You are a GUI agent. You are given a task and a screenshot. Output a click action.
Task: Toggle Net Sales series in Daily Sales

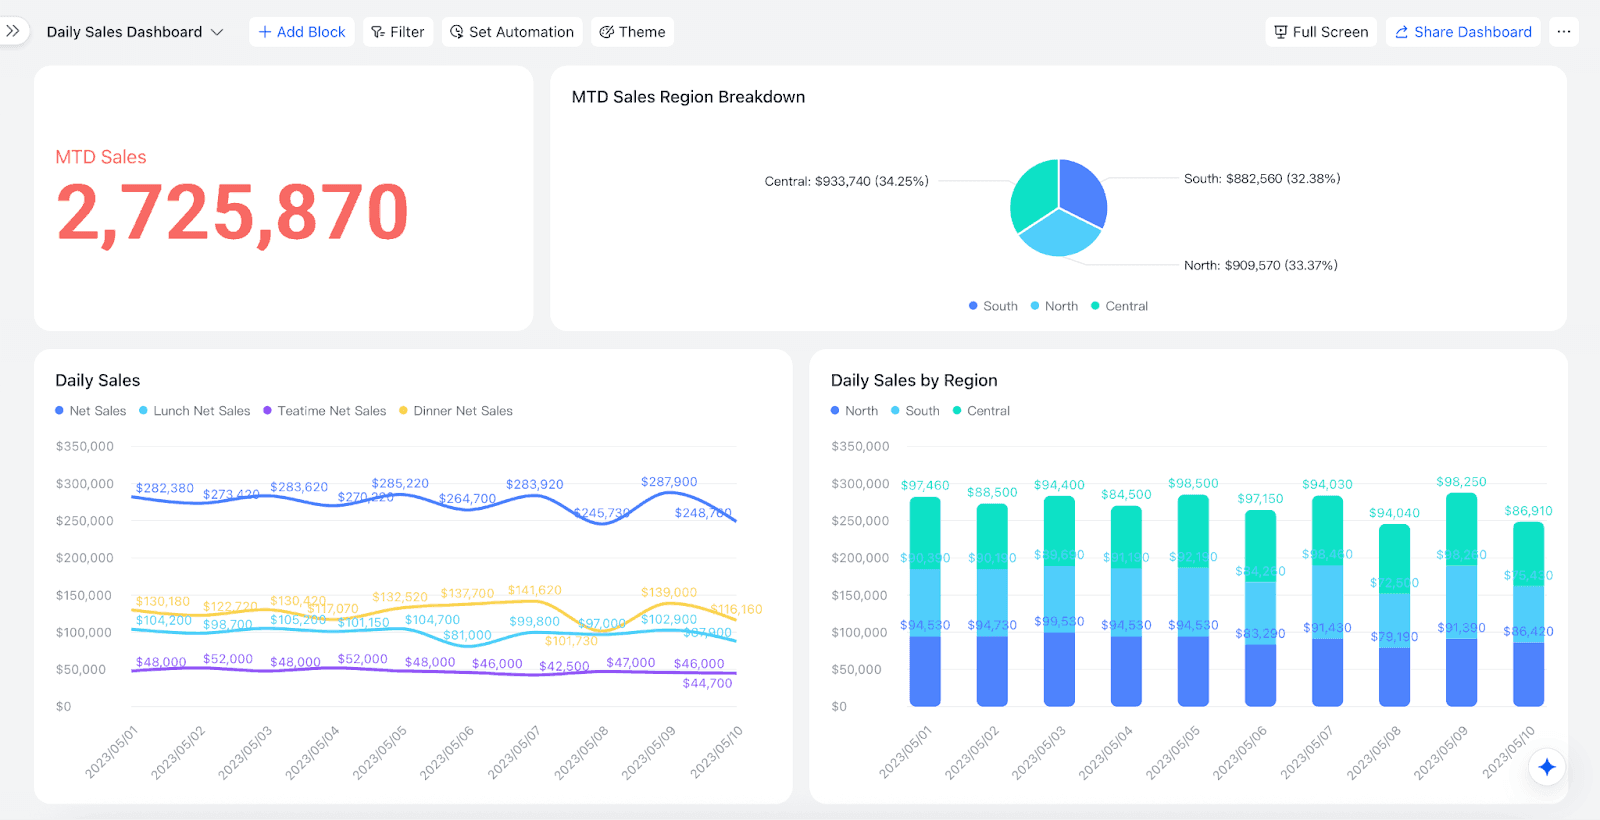(91, 411)
